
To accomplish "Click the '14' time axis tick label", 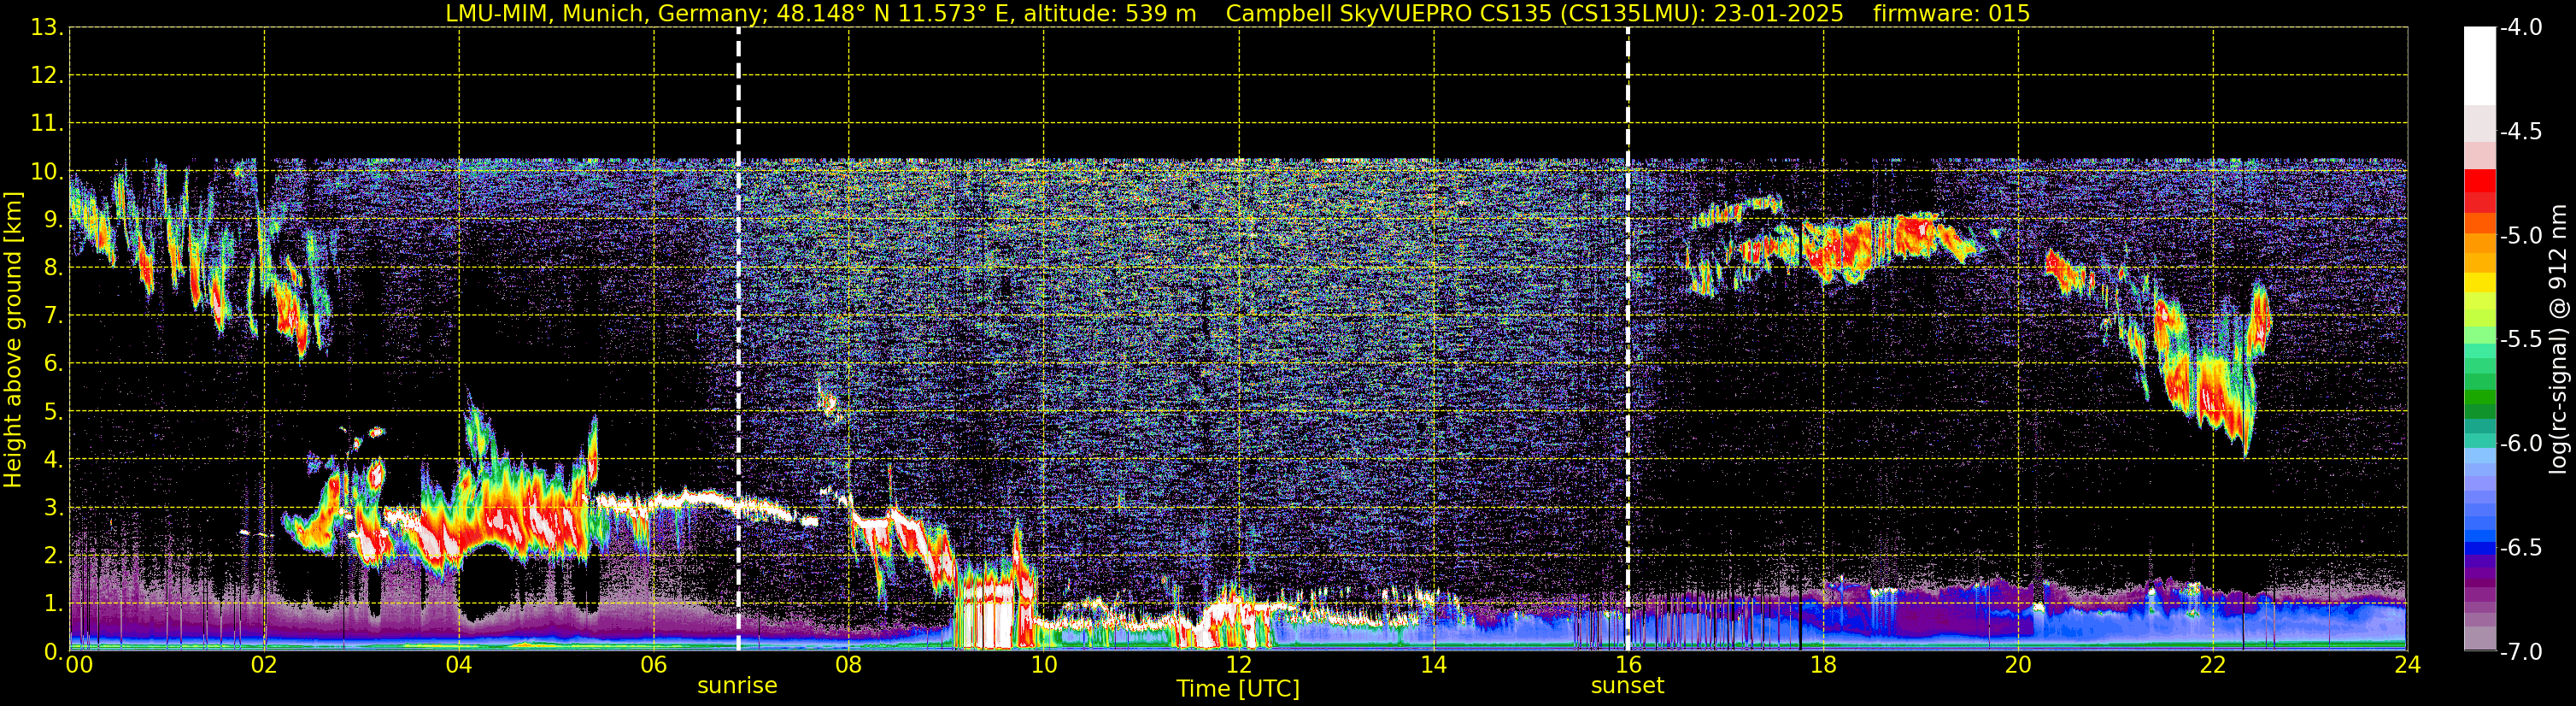I will [1434, 664].
